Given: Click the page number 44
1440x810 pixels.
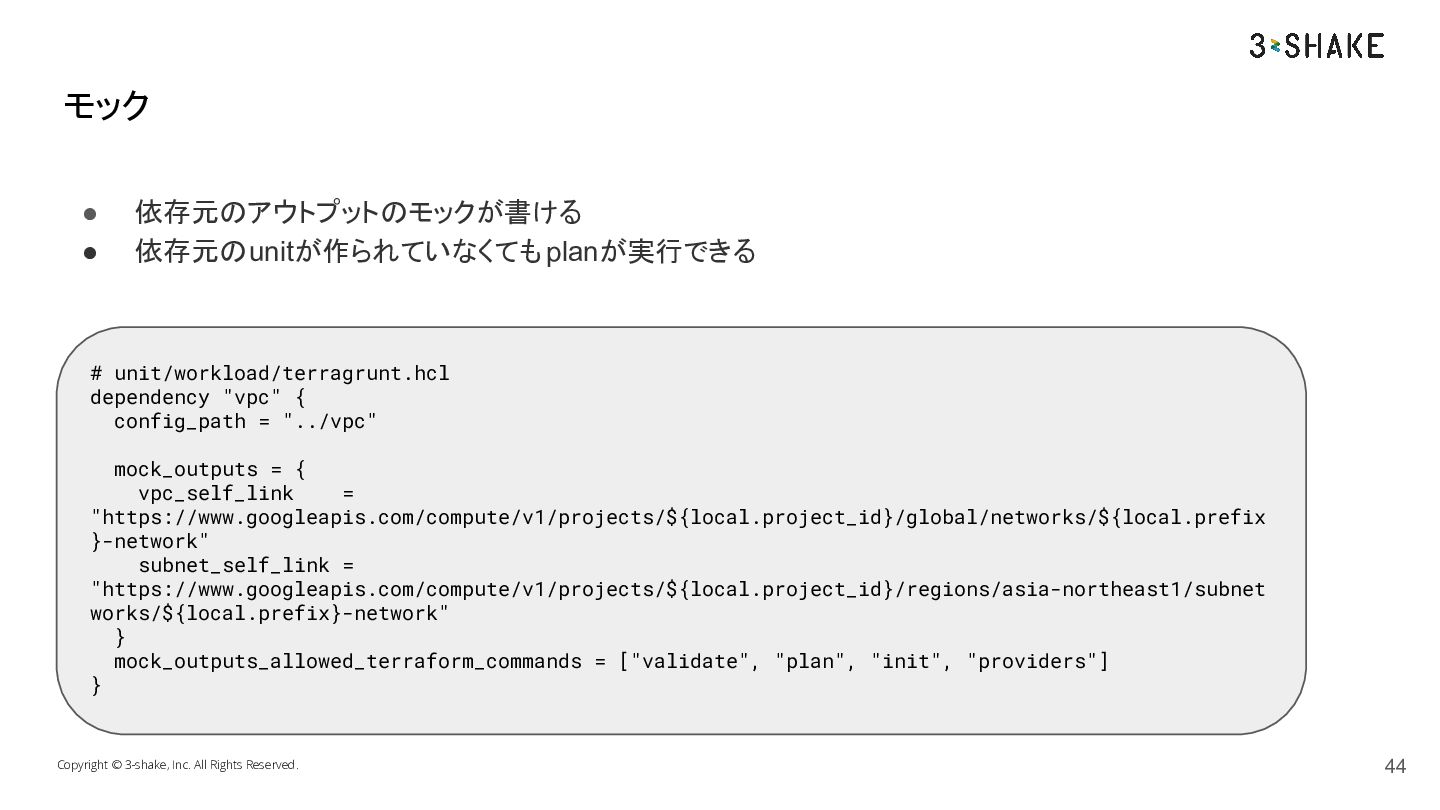Looking at the screenshot, I should coord(1395,766).
